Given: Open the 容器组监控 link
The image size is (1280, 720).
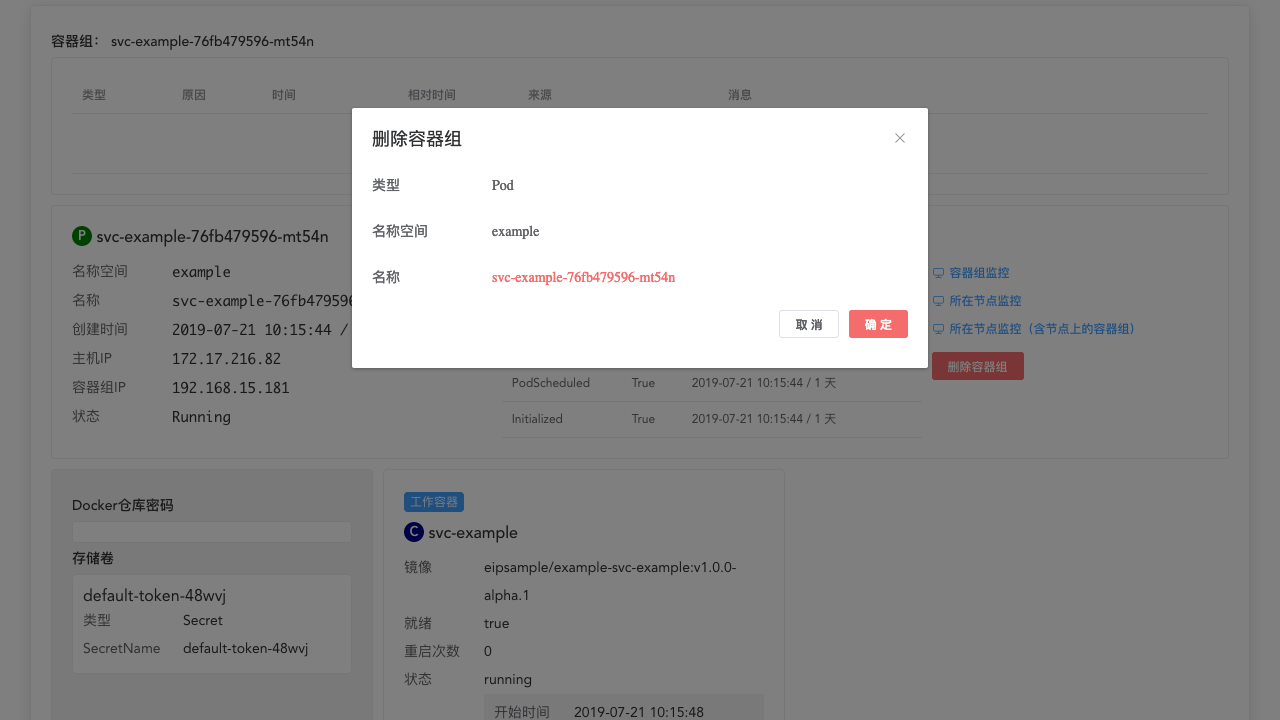Looking at the screenshot, I should [x=978, y=273].
